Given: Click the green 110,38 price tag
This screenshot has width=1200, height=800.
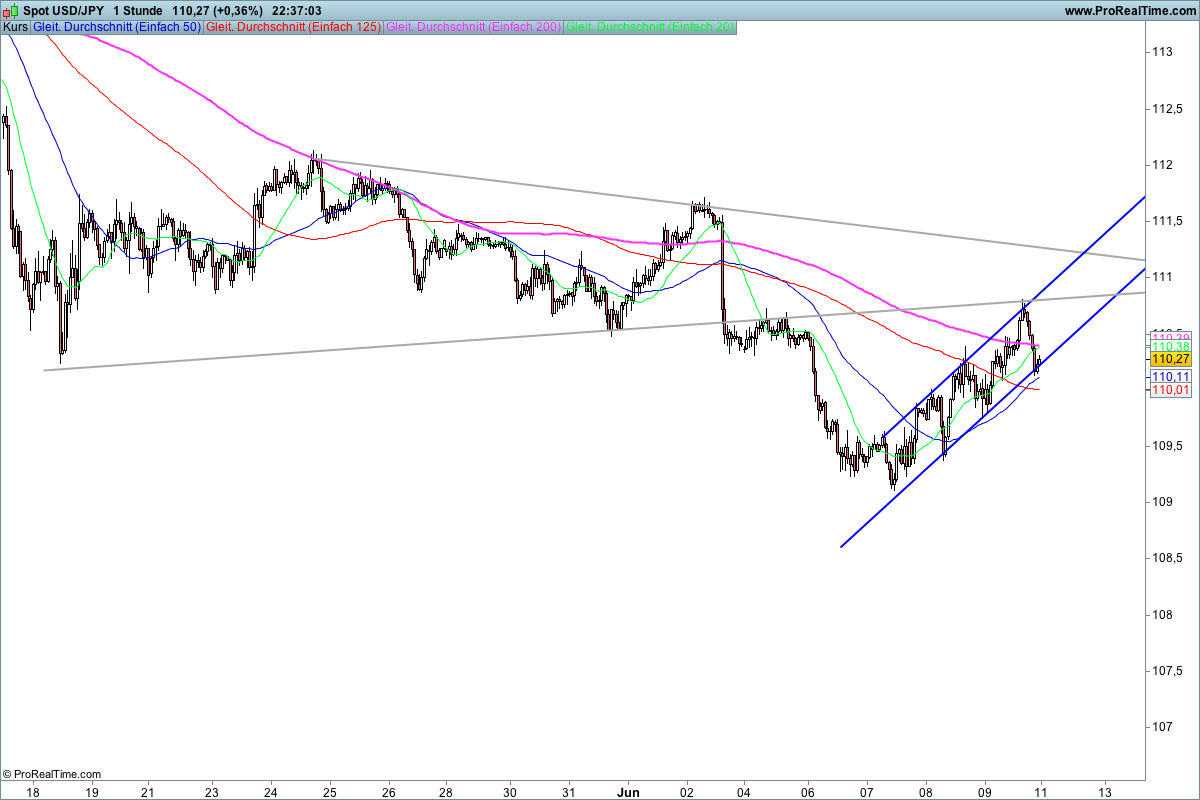Looking at the screenshot, I should 1170,346.
